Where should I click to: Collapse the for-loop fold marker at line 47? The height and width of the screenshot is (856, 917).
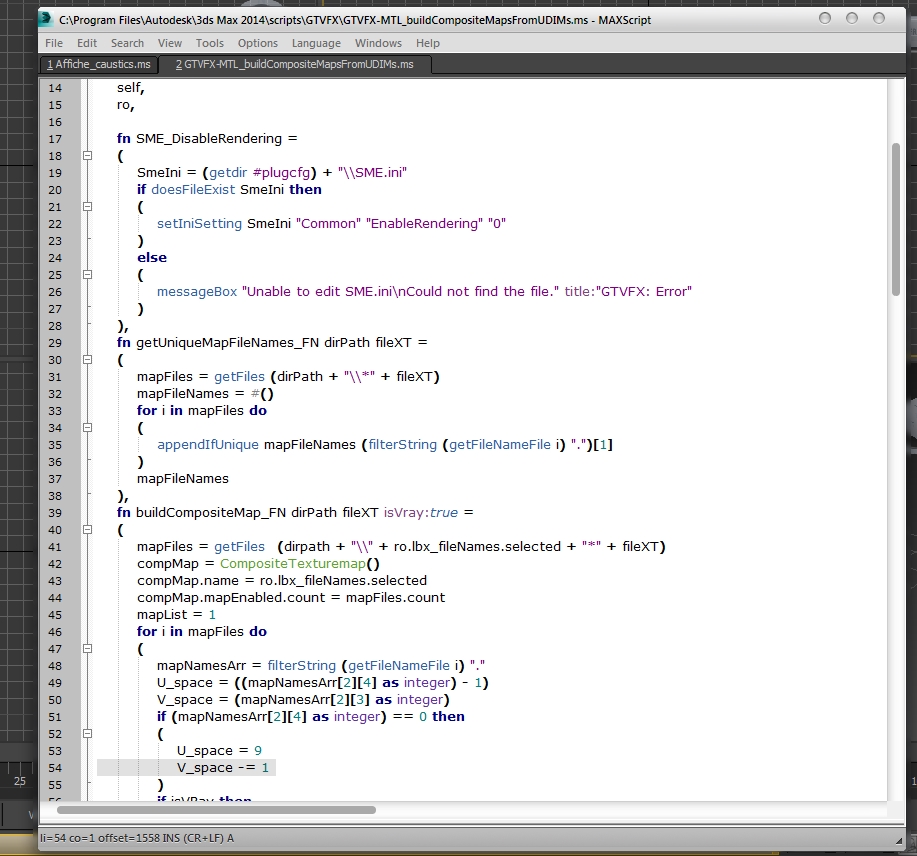click(87, 649)
